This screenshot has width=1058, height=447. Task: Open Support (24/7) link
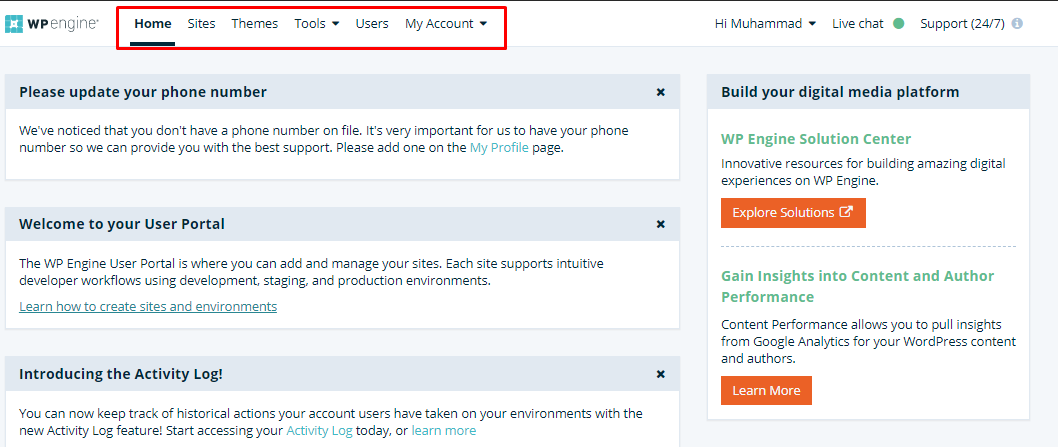(x=962, y=24)
